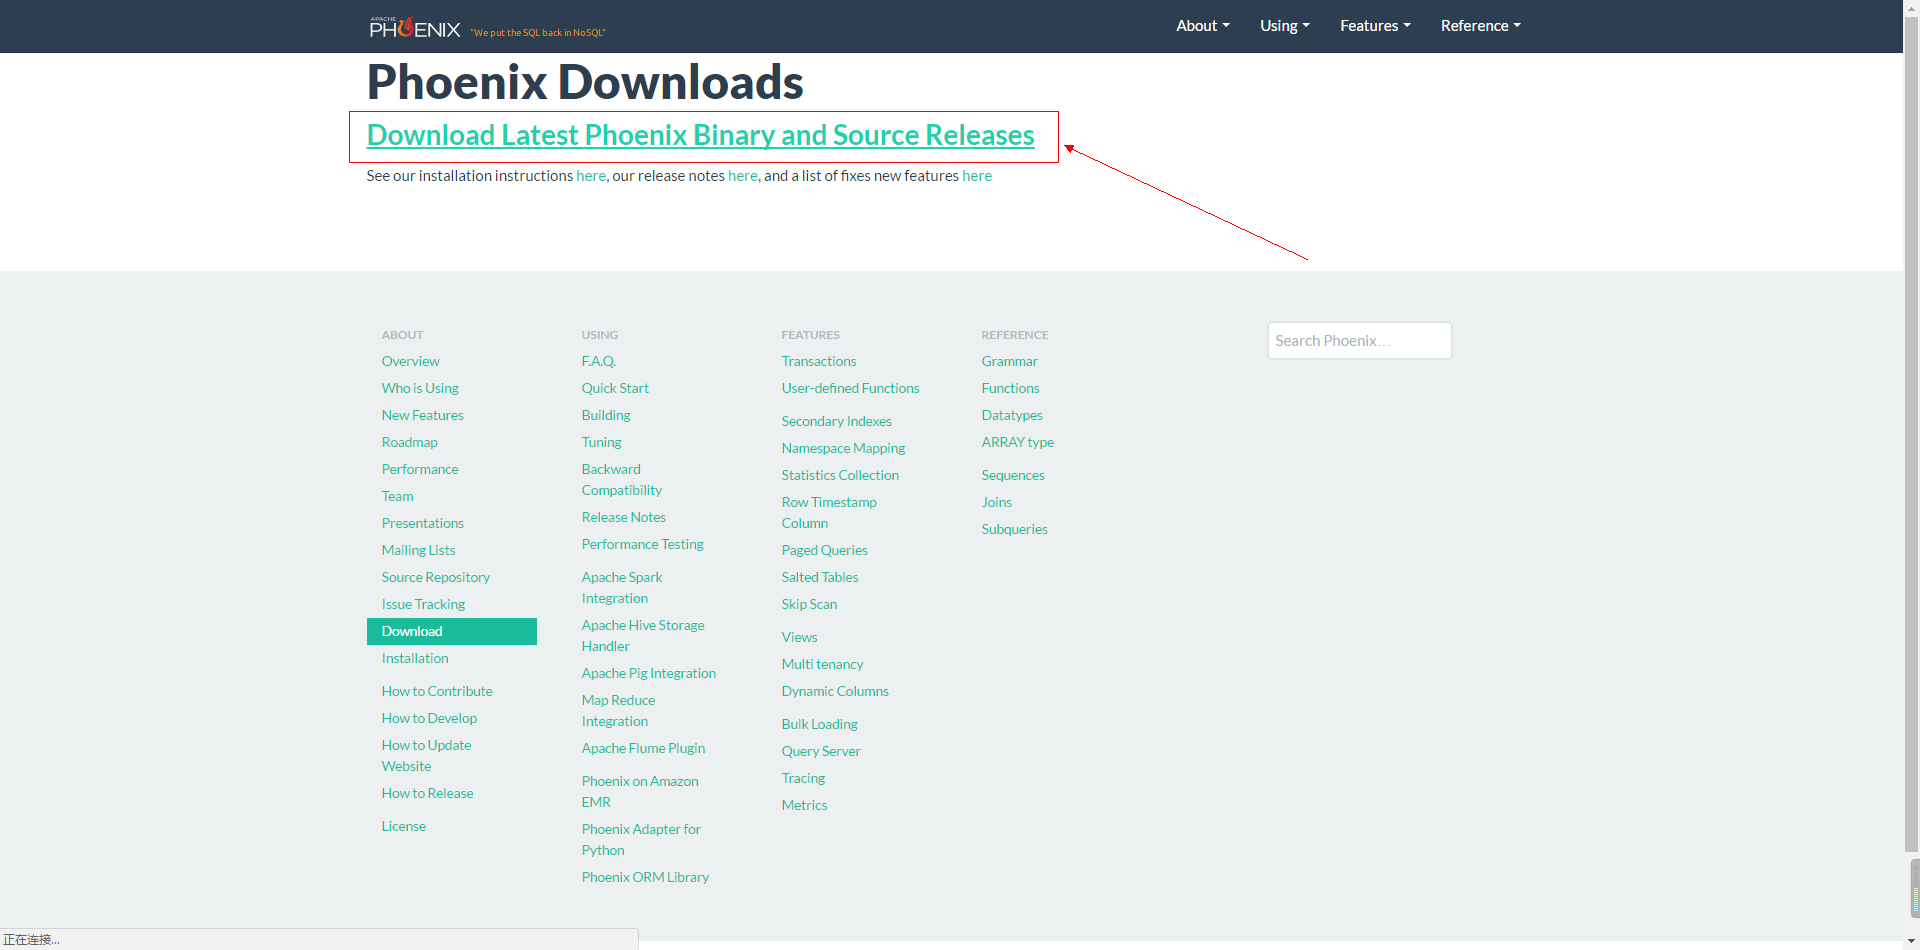Open the release notes 'here' link
The width and height of the screenshot is (1920, 950).
742,176
